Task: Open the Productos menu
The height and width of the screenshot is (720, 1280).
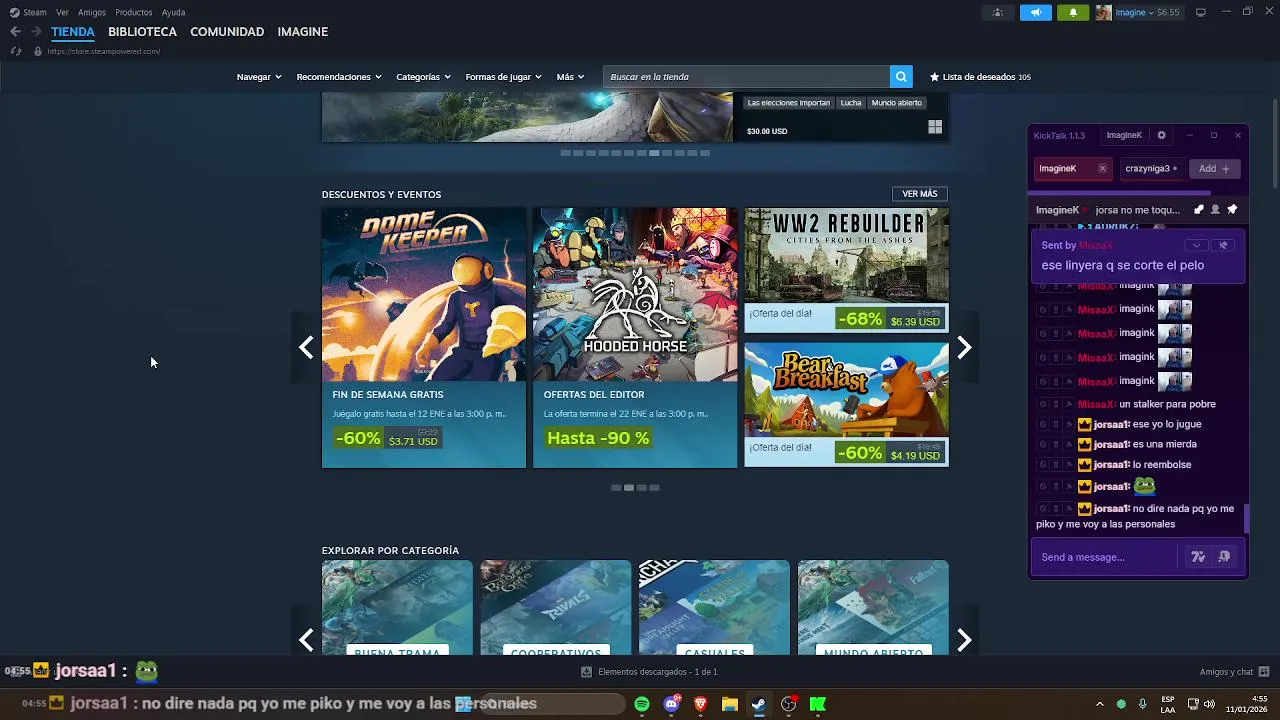Action: click(134, 12)
